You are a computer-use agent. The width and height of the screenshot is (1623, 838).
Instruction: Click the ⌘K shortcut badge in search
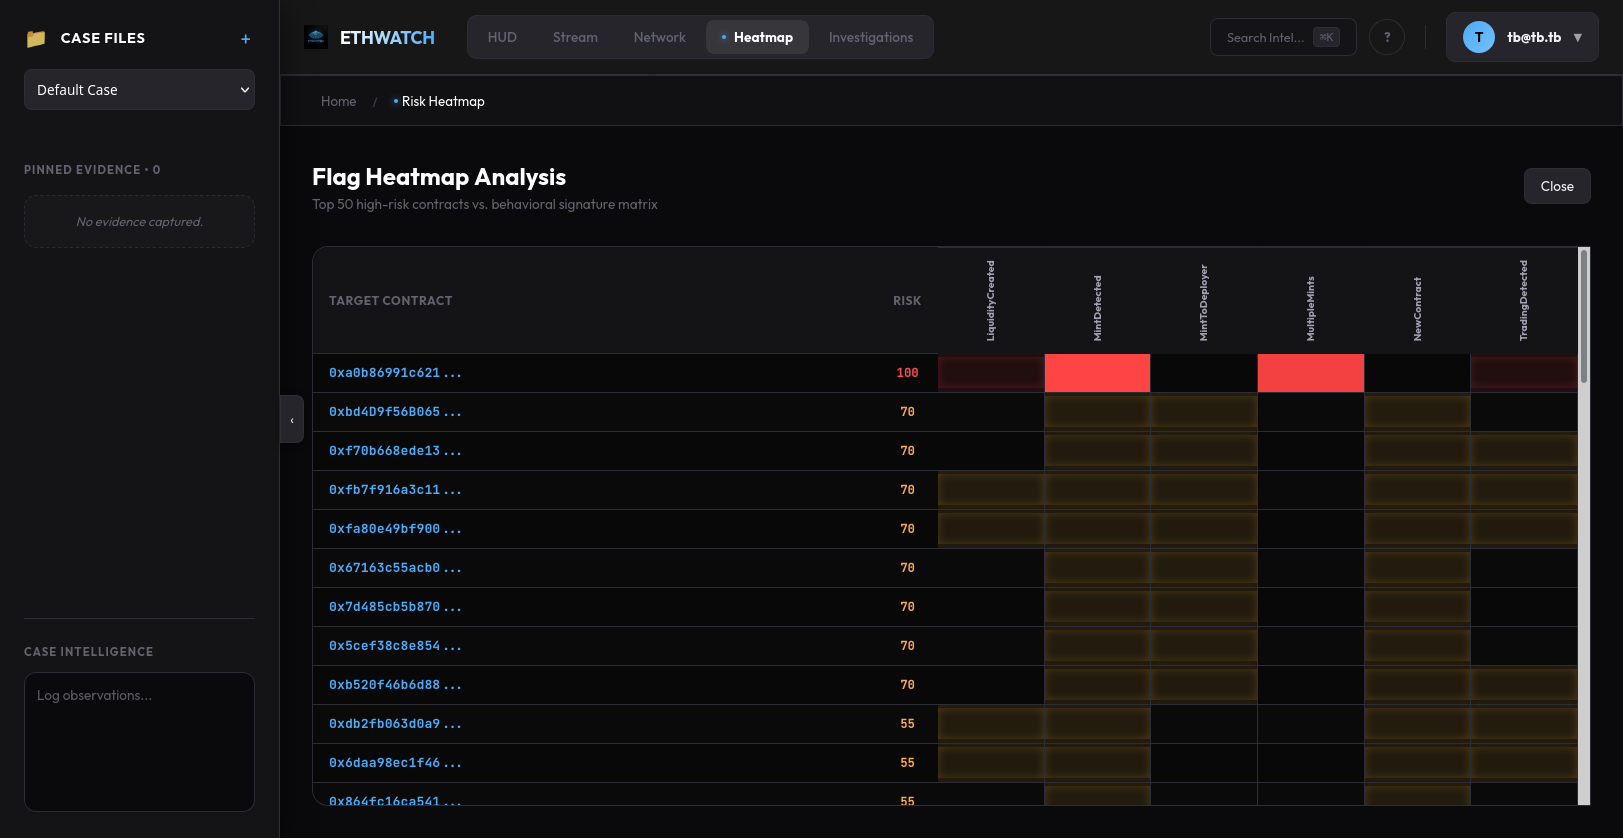1326,37
